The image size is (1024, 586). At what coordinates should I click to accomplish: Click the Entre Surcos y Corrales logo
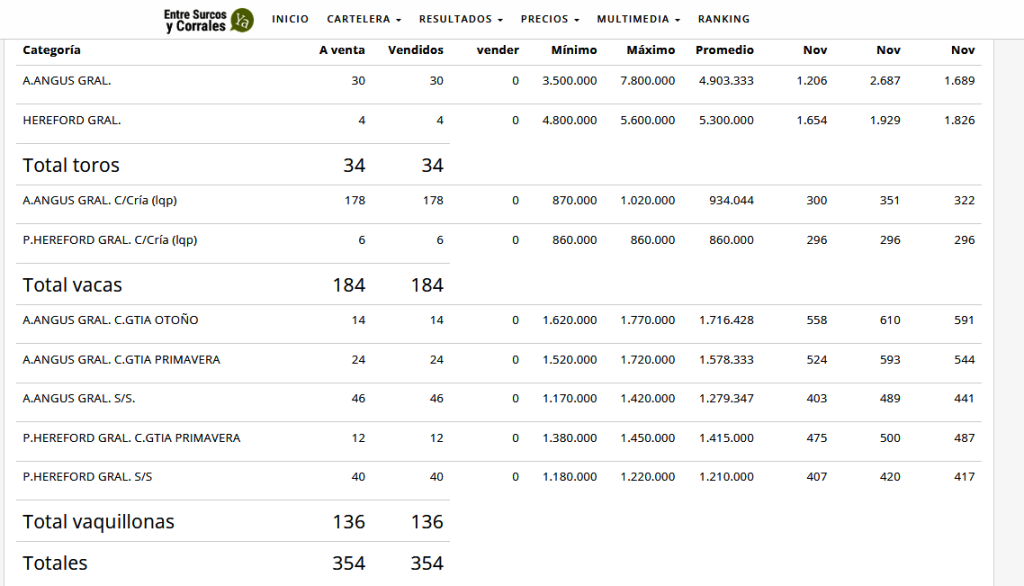[208, 20]
